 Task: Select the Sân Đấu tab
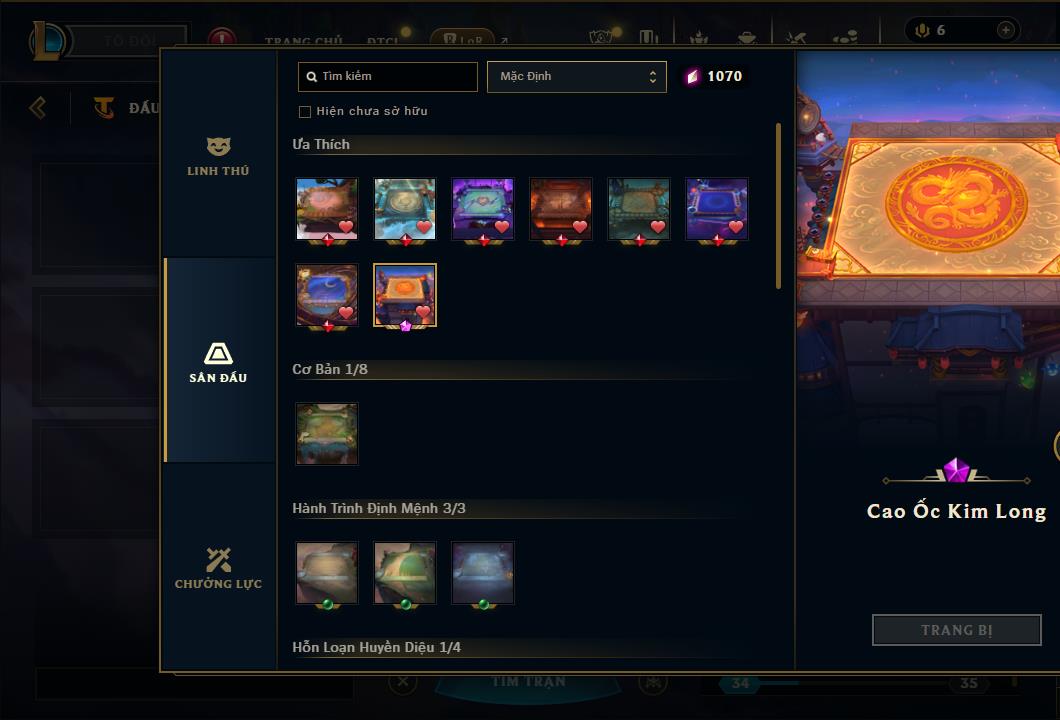[218, 362]
